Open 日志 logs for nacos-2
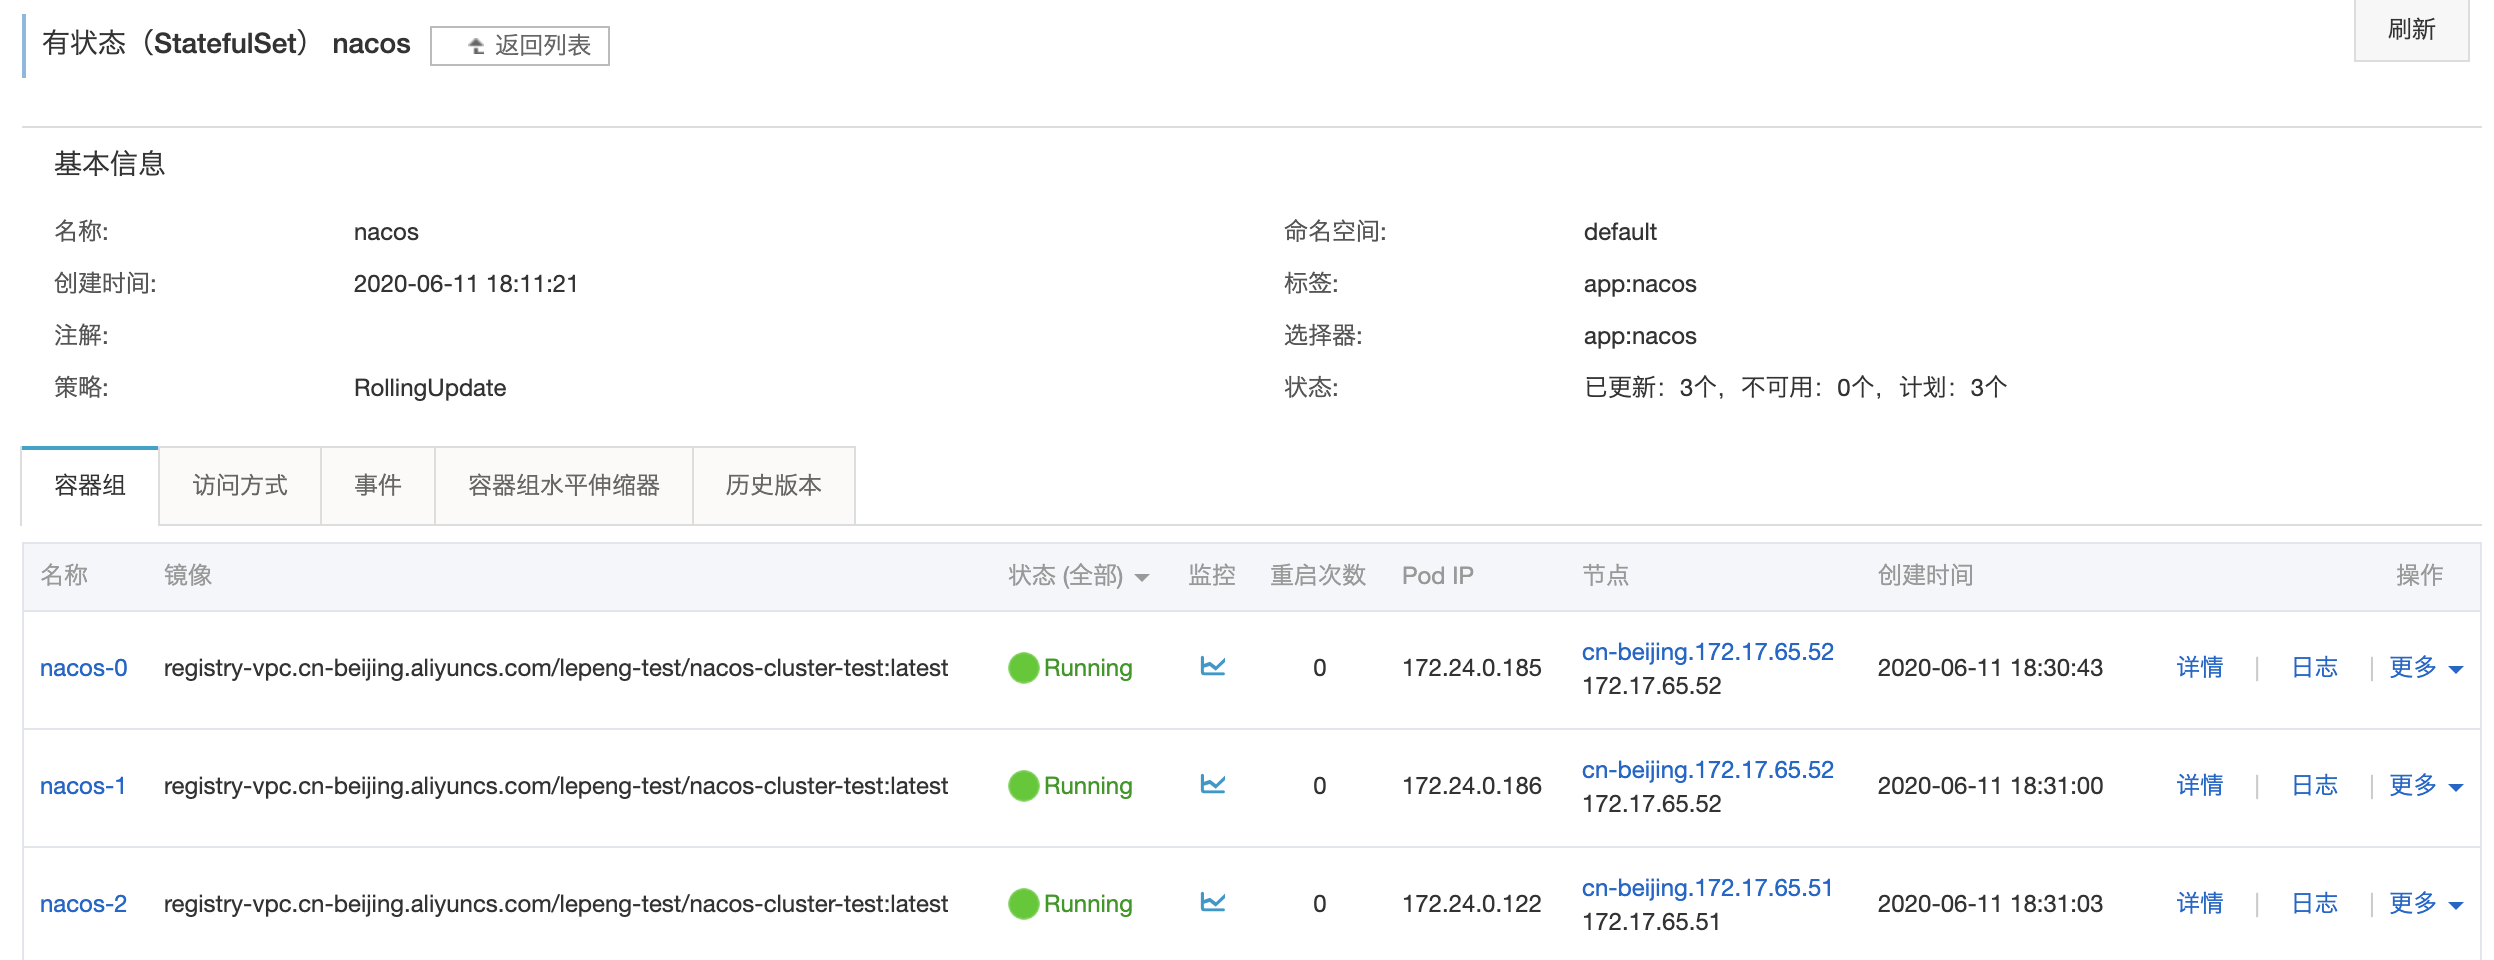Image resolution: width=2494 pixels, height=960 pixels. pyautogui.click(x=2314, y=904)
